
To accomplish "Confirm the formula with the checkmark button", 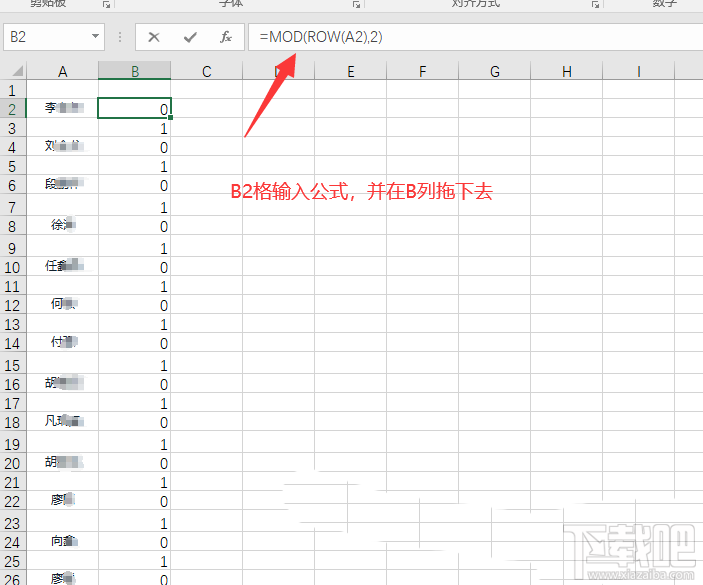I will [190, 37].
